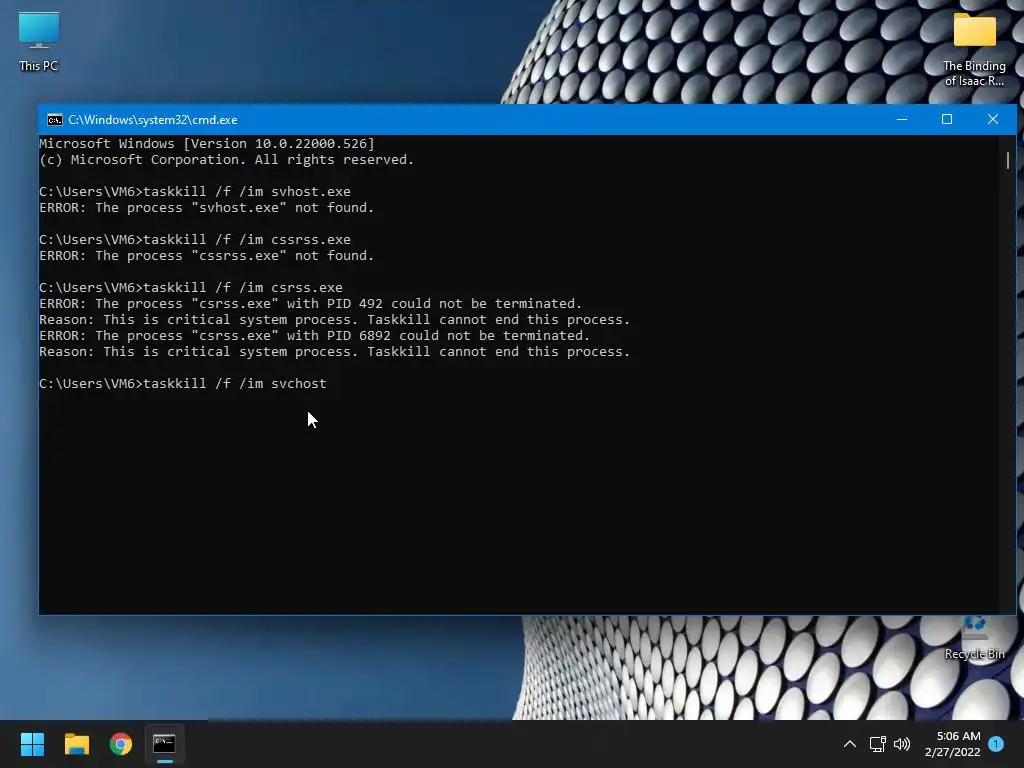The width and height of the screenshot is (1024, 768).
Task: Click the 'taskkill /f /im csrss.exe' command line
Action: coord(191,288)
